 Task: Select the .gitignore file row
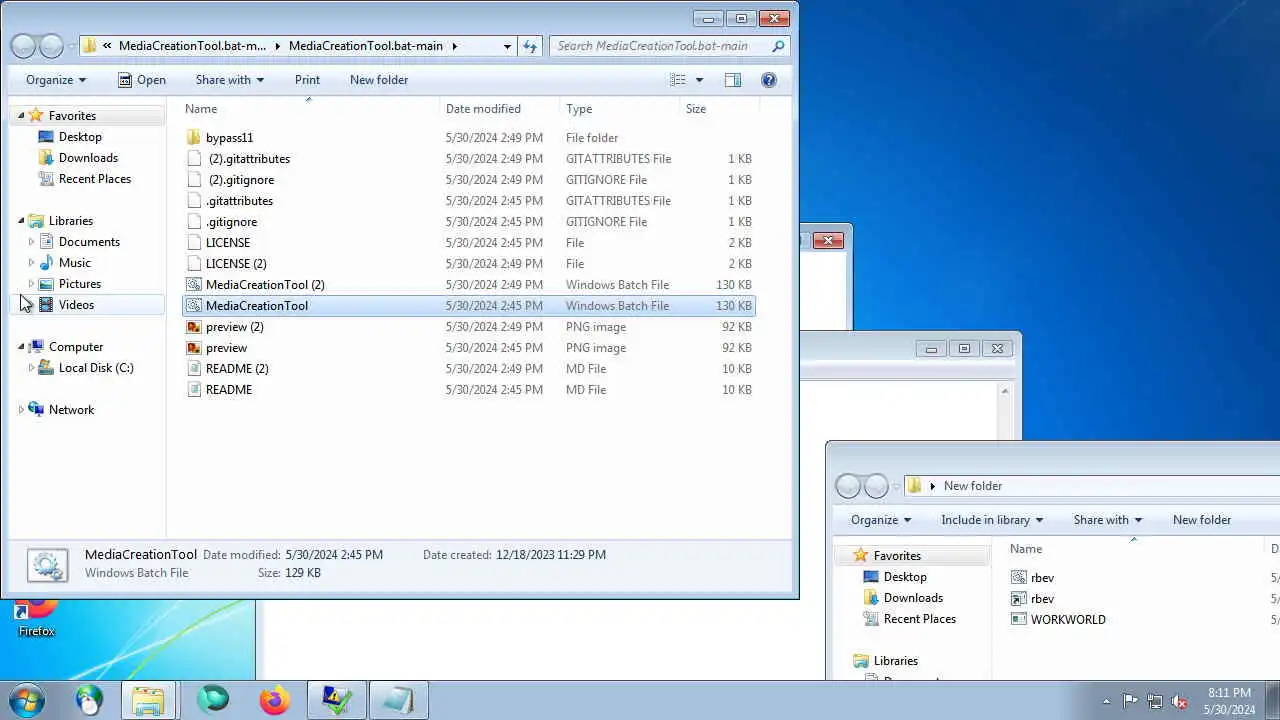coord(469,222)
